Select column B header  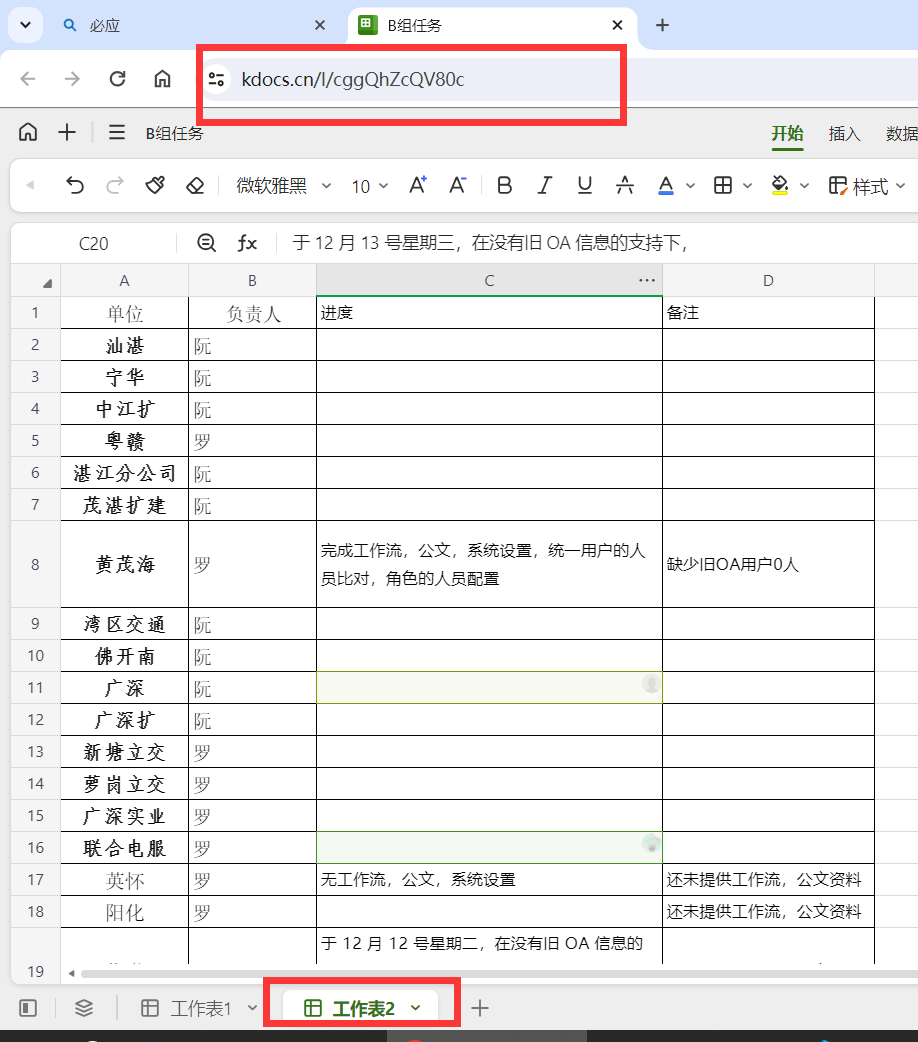pos(252,280)
